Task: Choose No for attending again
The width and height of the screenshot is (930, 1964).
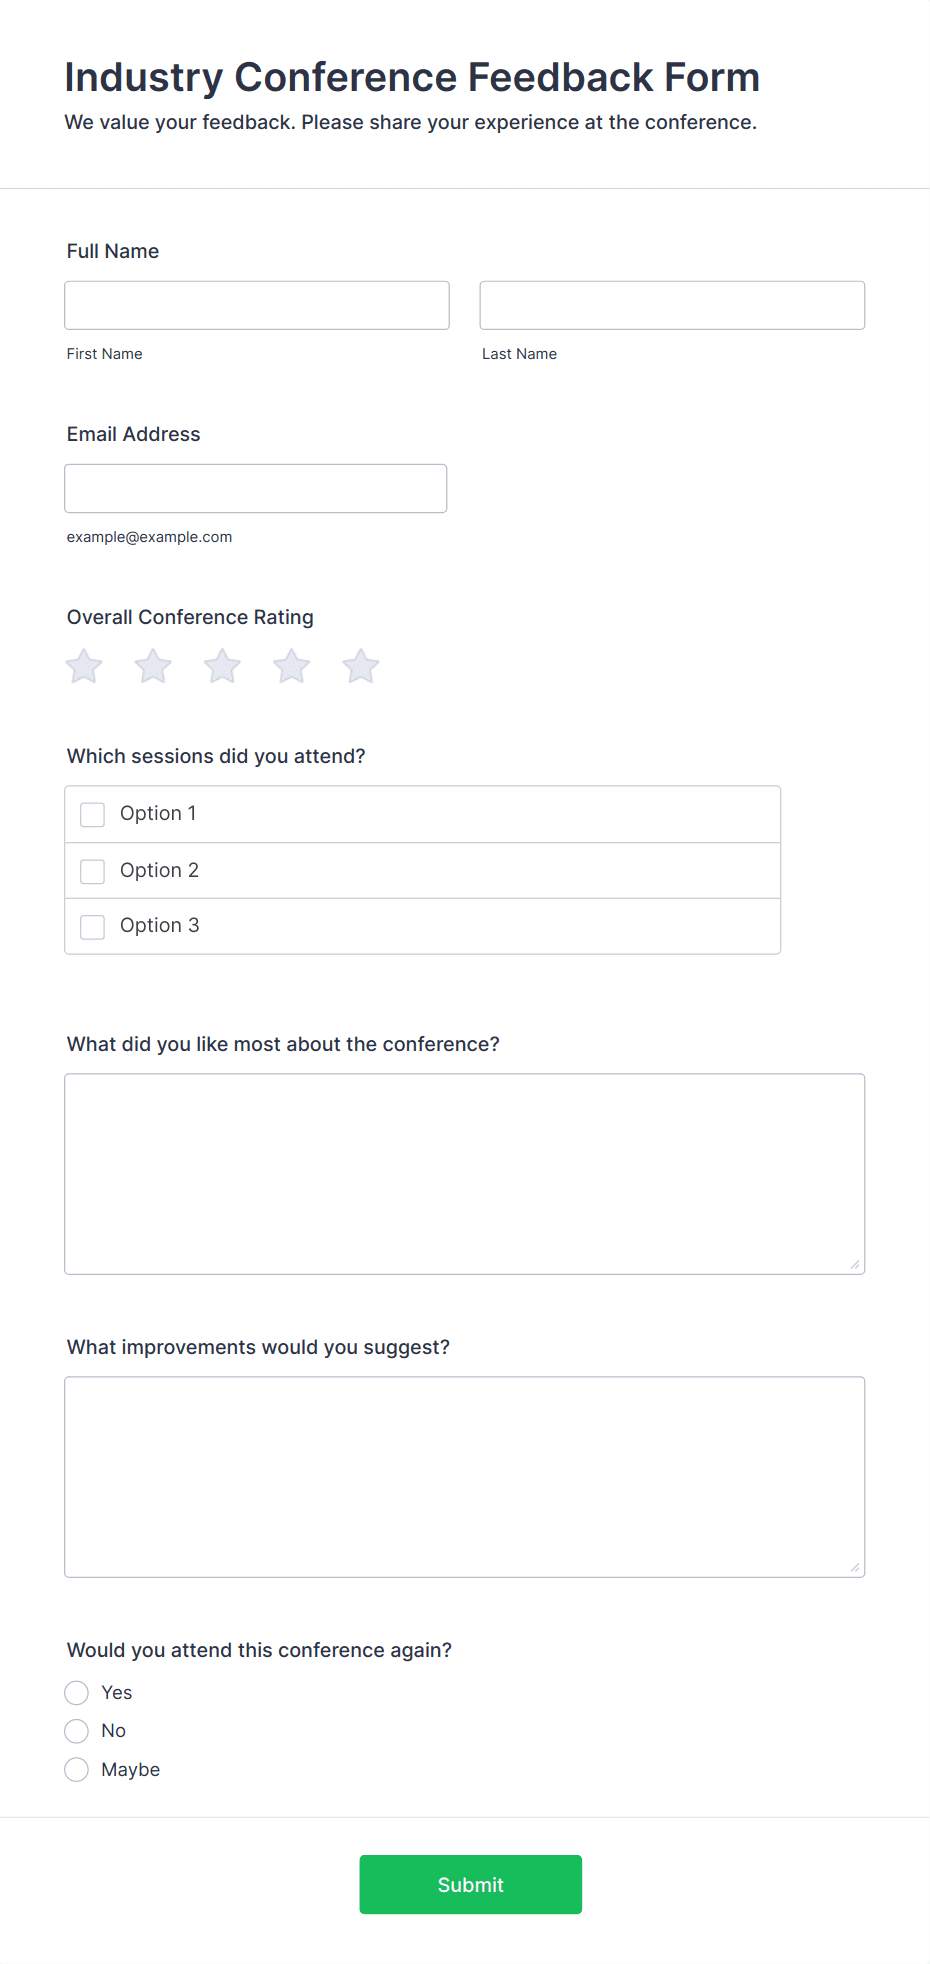Action: [x=76, y=1730]
